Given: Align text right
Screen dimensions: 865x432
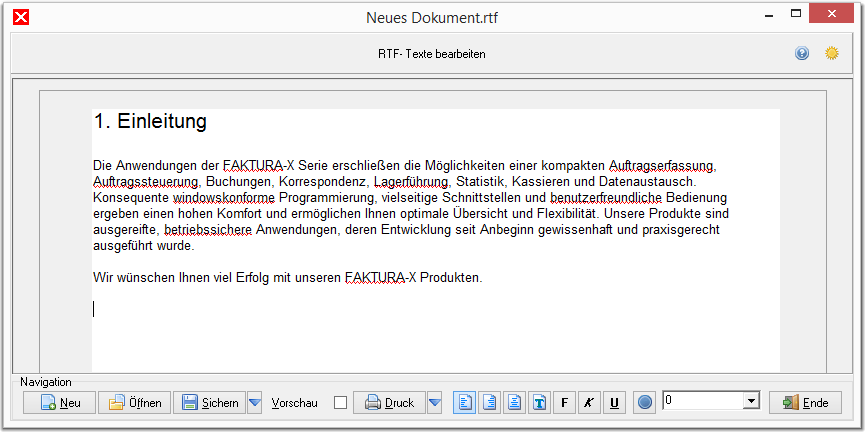Looking at the screenshot, I should 489,403.
